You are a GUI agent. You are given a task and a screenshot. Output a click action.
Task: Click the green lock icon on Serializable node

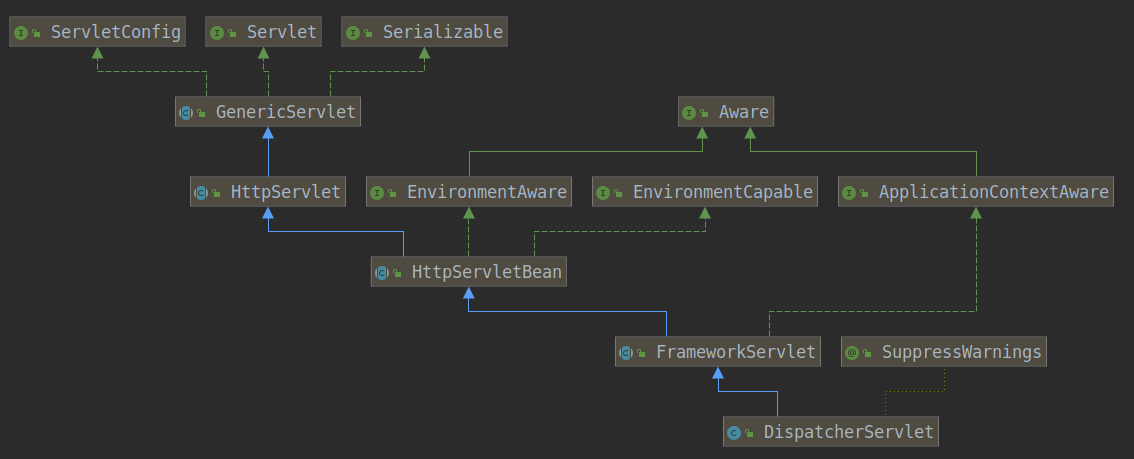coord(368,34)
